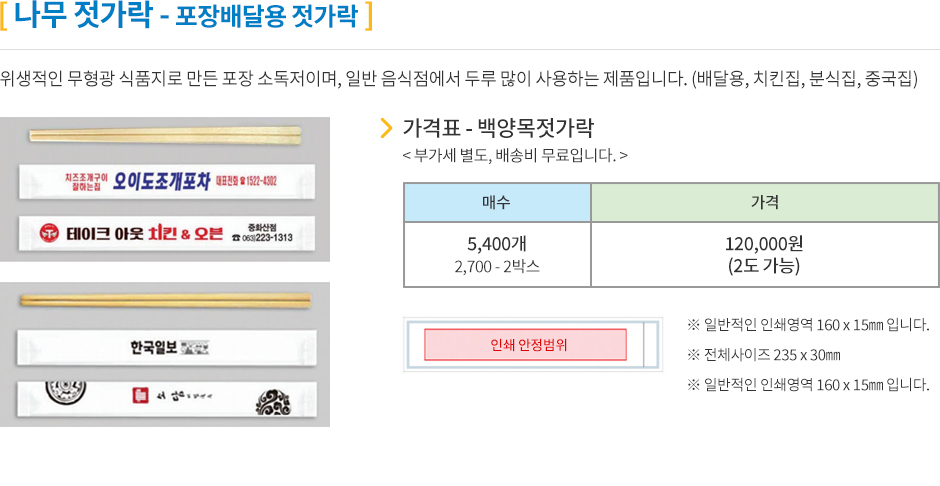Click the red square stamp logo on wrapper
Screen dimensions: 940x486
tap(140, 396)
